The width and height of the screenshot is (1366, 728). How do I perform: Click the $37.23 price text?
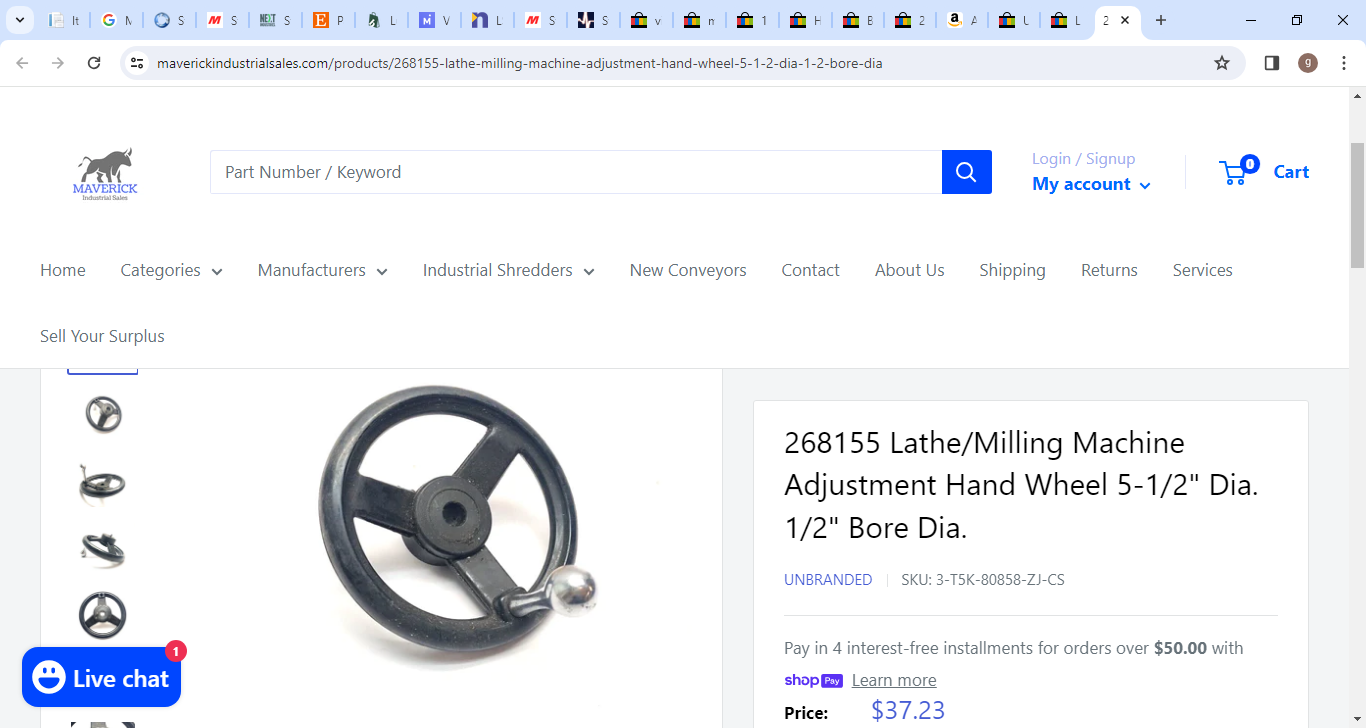pos(908,710)
